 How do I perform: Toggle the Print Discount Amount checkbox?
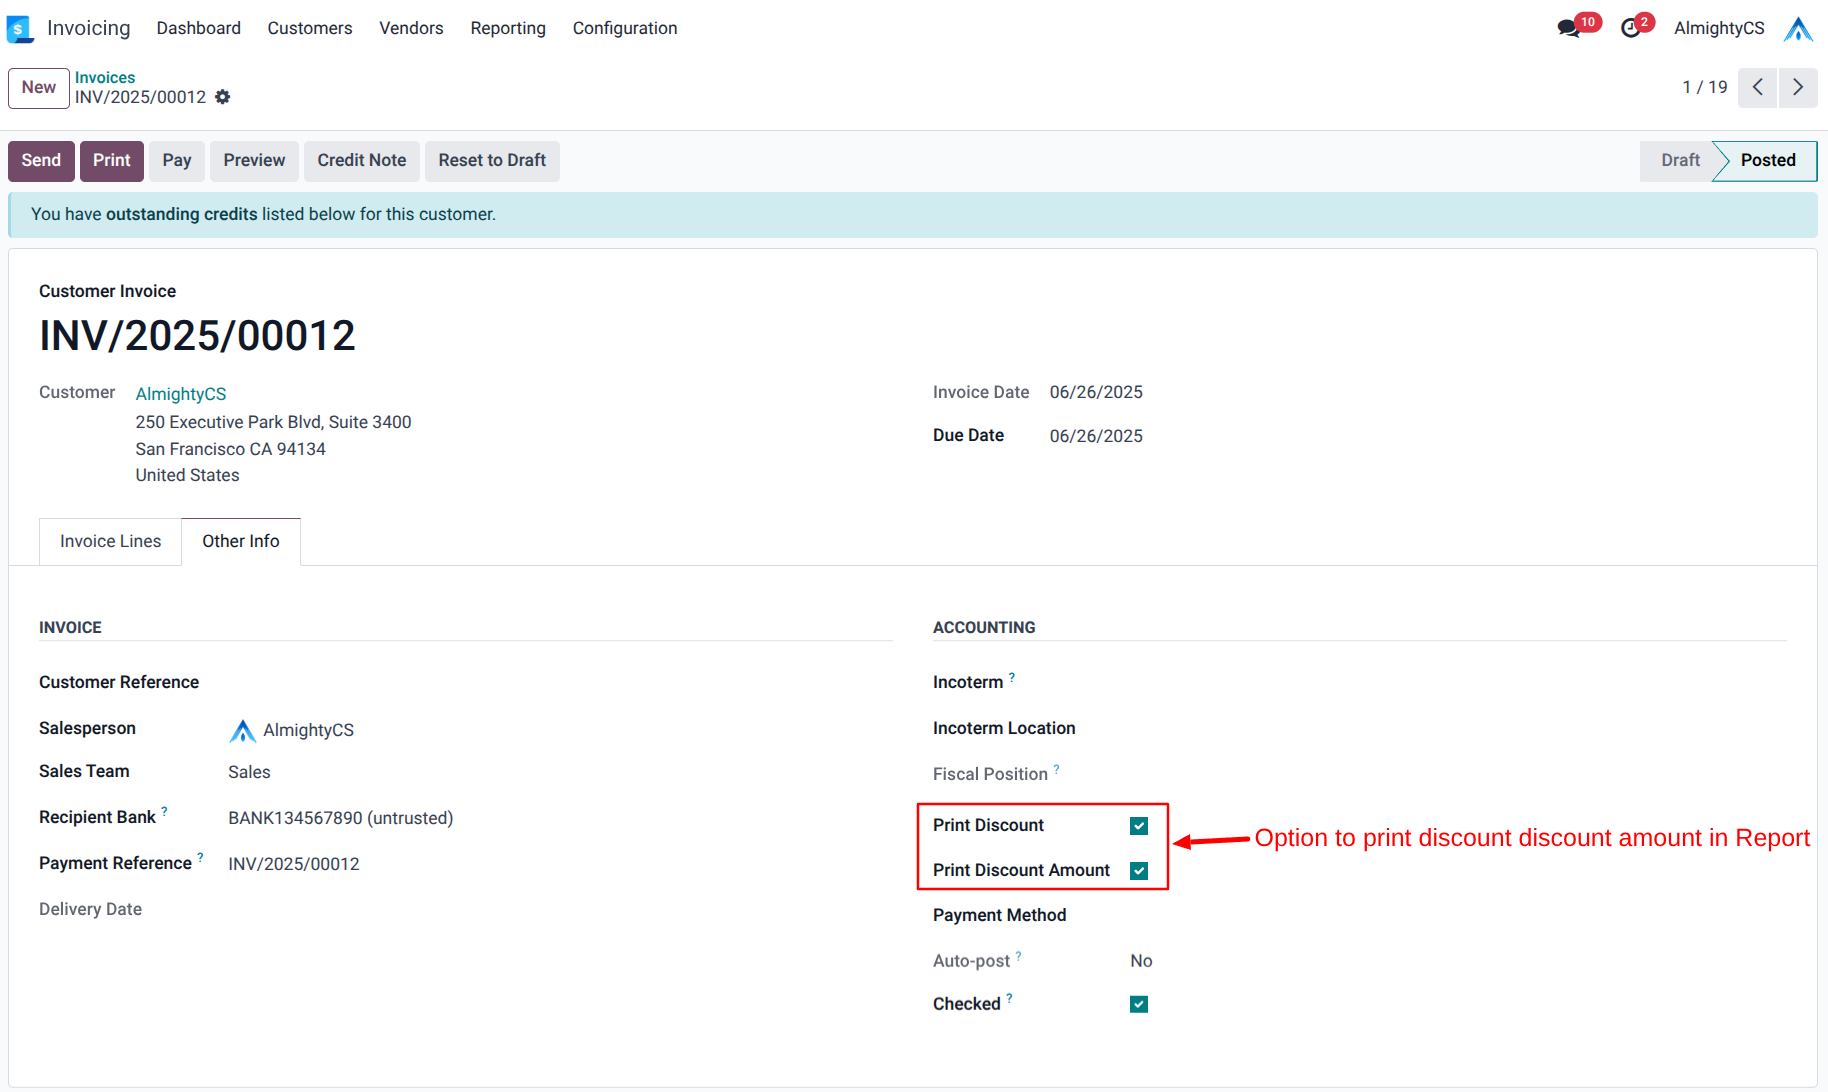click(1138, 871)
